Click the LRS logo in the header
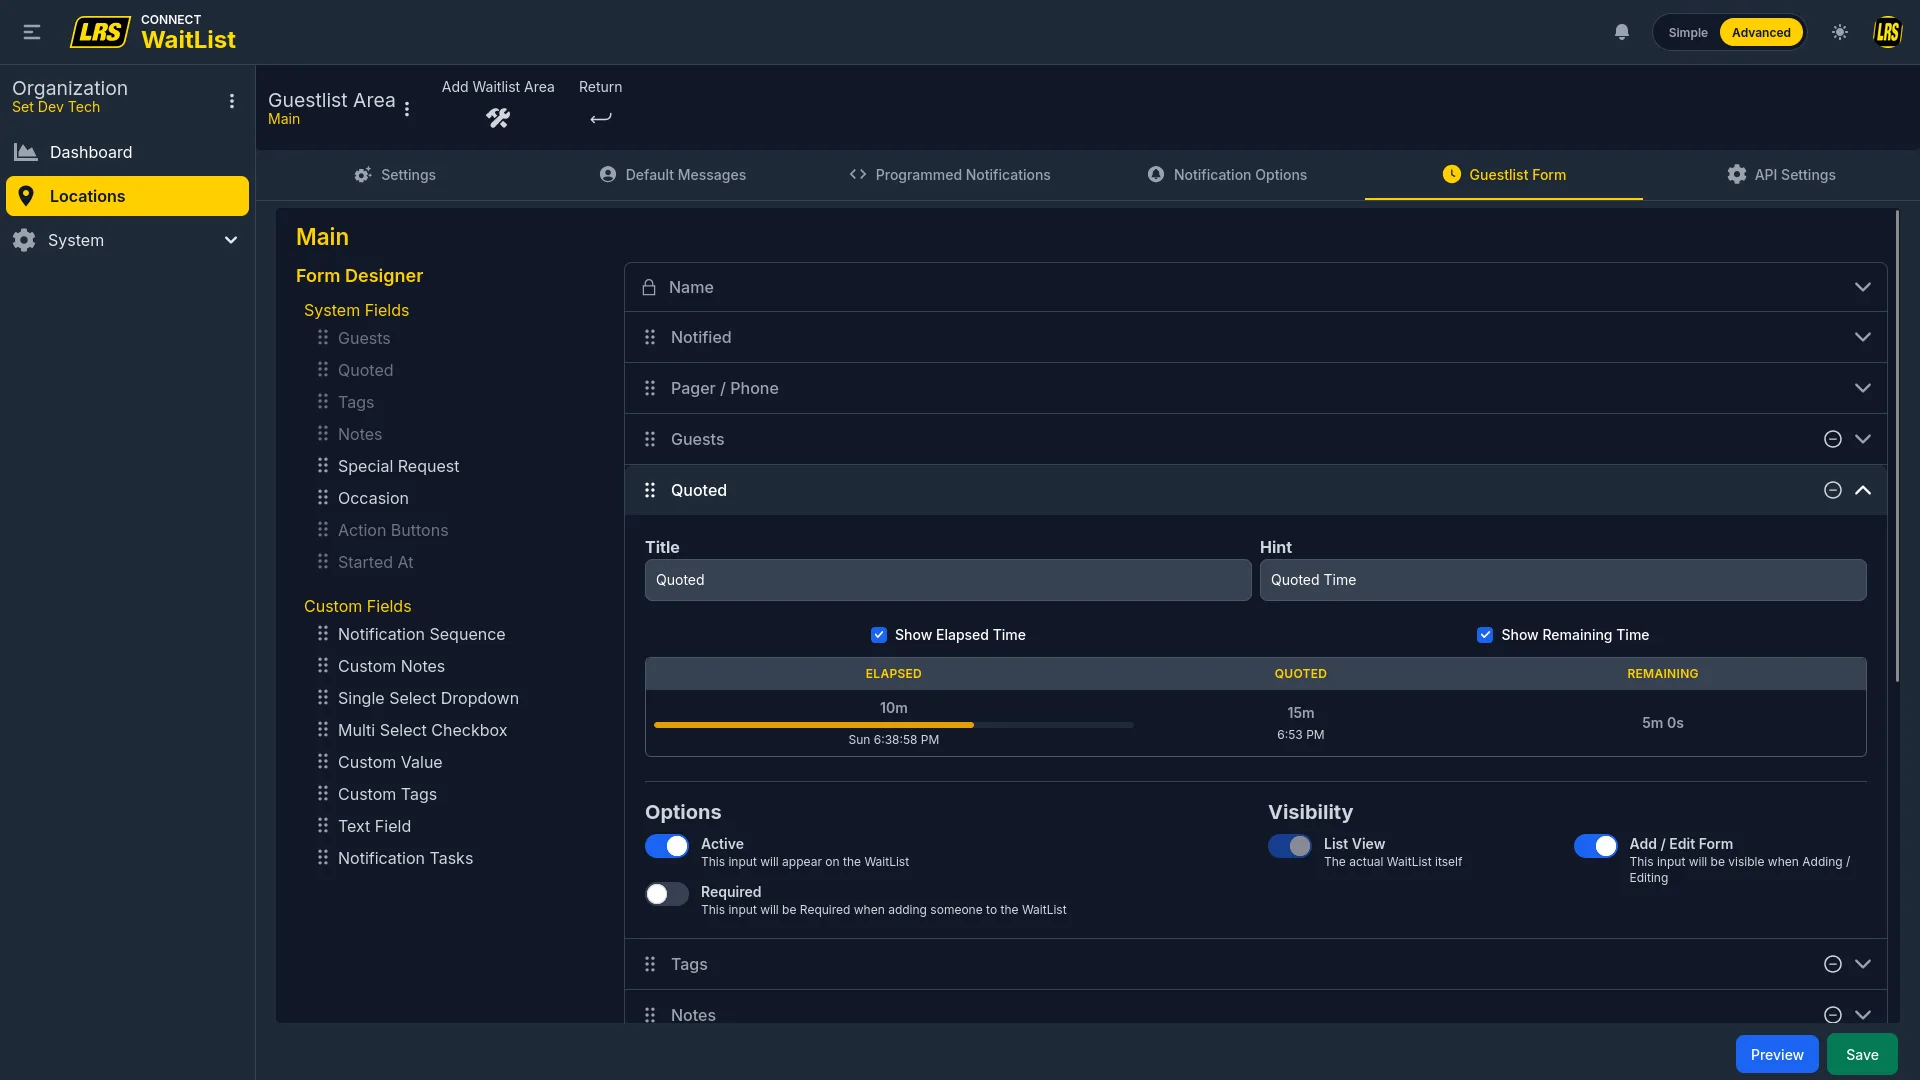1920x1080 pixels. (100, 32)
